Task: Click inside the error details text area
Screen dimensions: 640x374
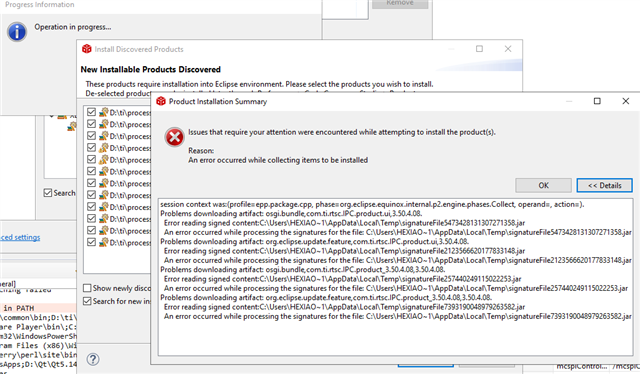Action: pyautogui.click(x=396, y=278)
